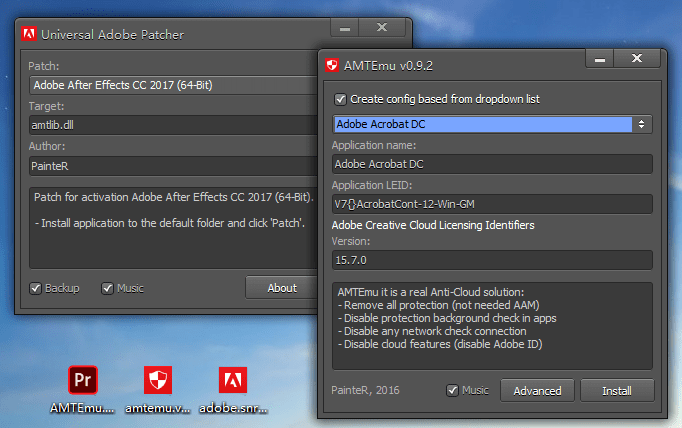This screenshot has width=682, height=428.
Task: Click the 'Patch:' label in Universal Adobe Patcher
Action: click(43, 66)
